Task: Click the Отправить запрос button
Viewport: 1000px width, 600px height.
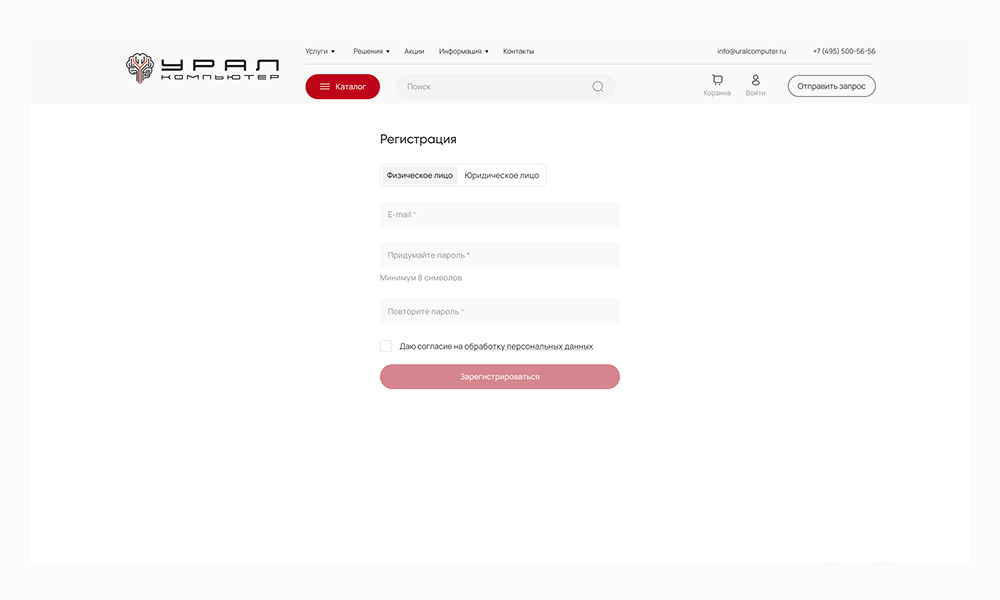Action: point(831,86)
